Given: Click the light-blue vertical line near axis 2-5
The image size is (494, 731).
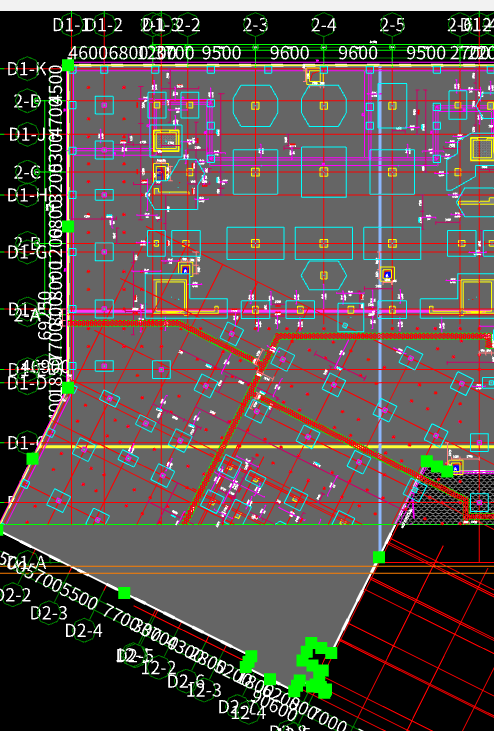Looking at the screenshot, I should (380, 308).
